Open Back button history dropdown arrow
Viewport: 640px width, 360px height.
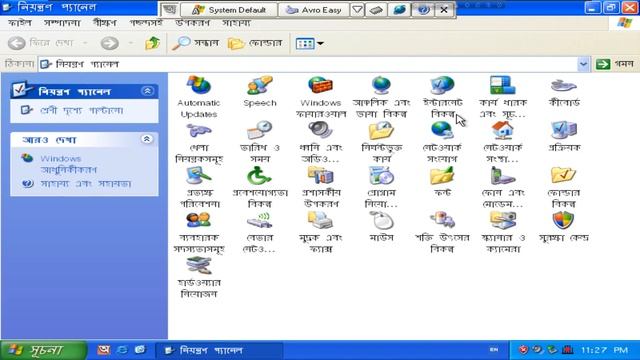click(85, 43)
